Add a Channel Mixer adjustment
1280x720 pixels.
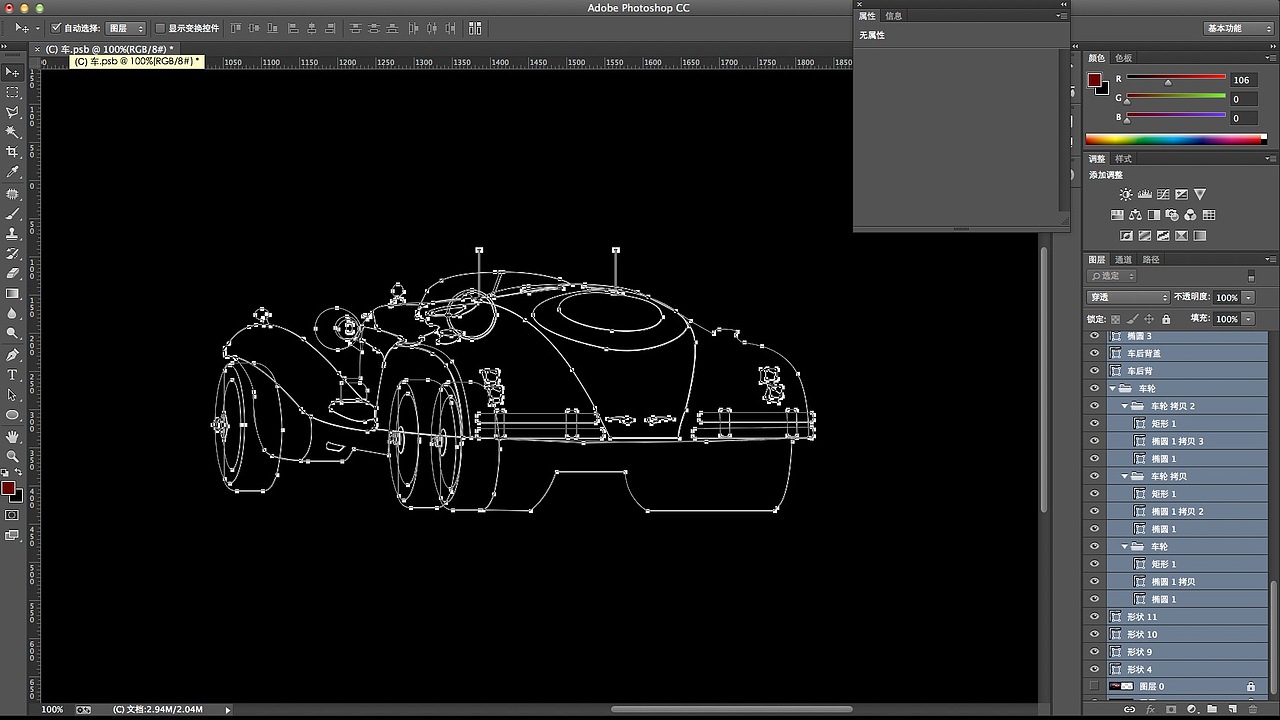coord(1190,215)
